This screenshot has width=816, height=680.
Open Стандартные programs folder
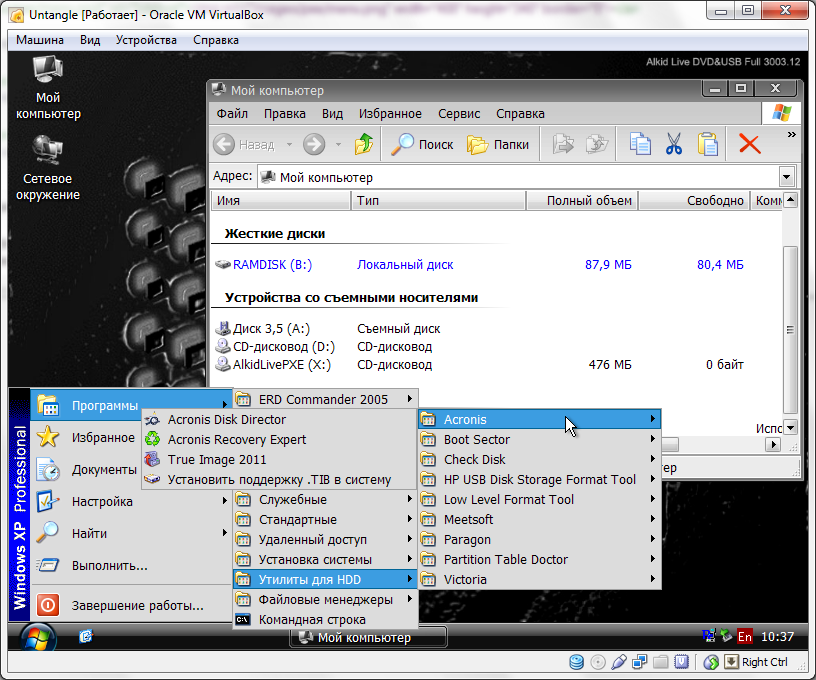coord(325,519)
